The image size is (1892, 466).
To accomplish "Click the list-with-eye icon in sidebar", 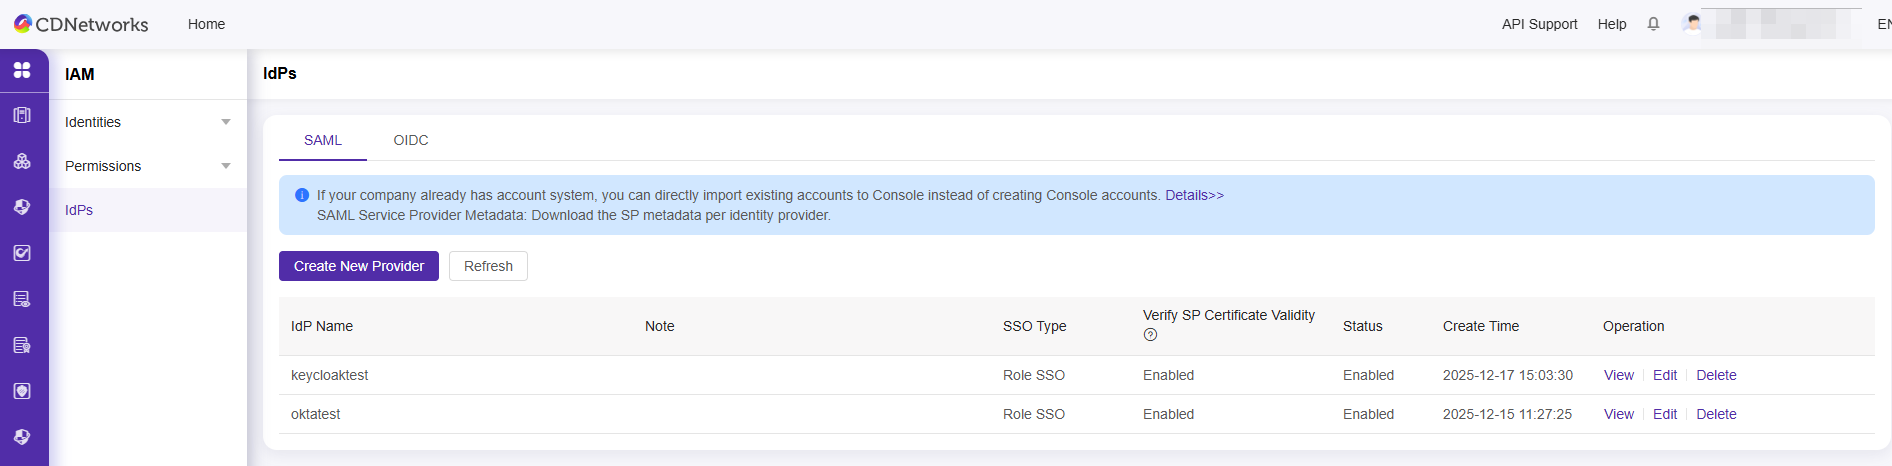I will 22,299.
